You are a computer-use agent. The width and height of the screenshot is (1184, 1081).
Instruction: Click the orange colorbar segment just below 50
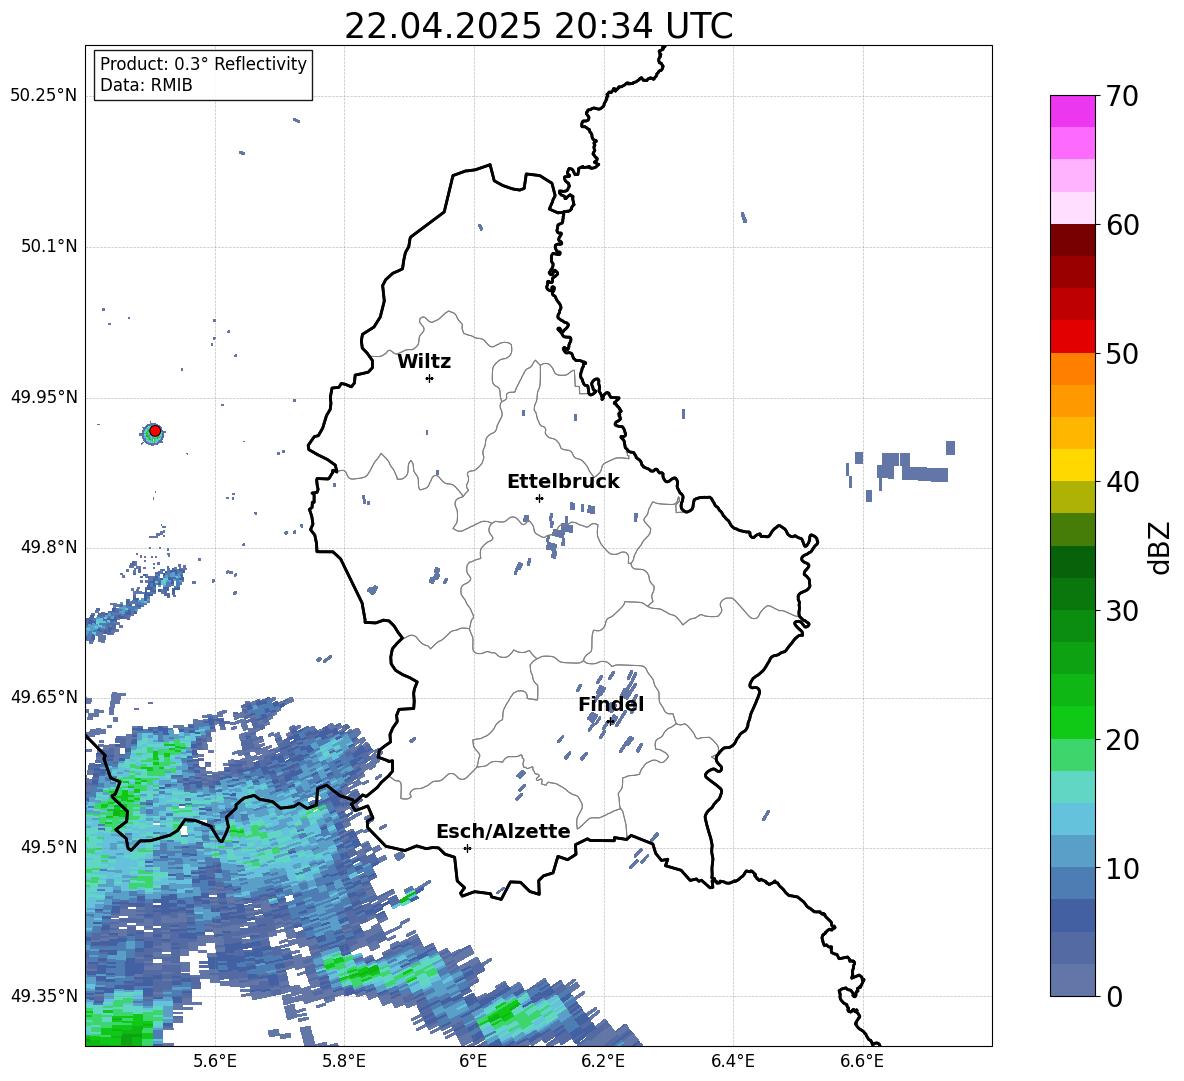[x=1072, y=369]
